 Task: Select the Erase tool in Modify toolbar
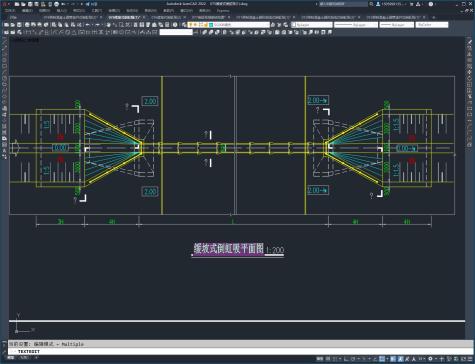pyautogui.click(x=469, y=42)
